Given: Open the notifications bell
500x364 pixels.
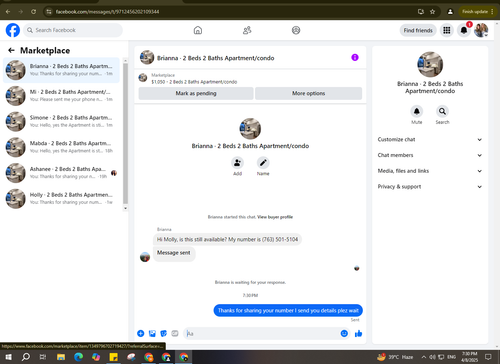Looking at the screenshot, I should tap(464, 30).
